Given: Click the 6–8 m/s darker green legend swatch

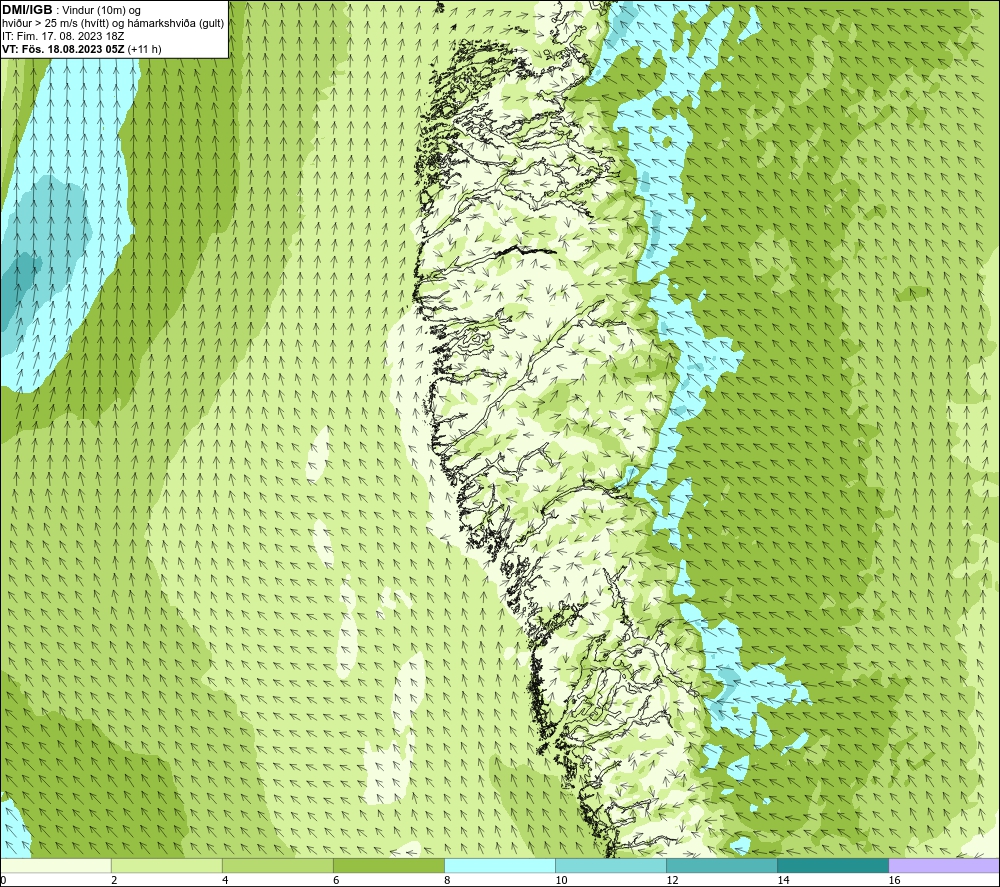Looking at the screenshot, I should [x=389, y=865].
